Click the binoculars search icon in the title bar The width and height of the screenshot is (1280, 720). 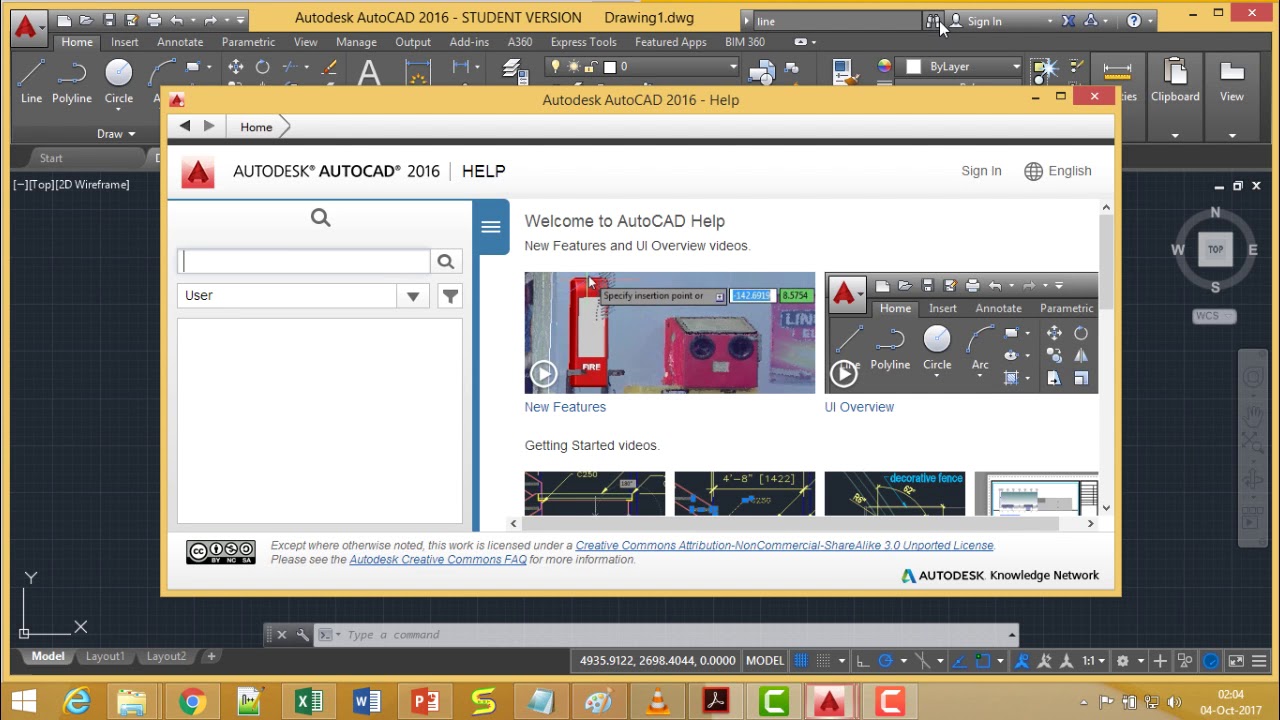point(933,21)
